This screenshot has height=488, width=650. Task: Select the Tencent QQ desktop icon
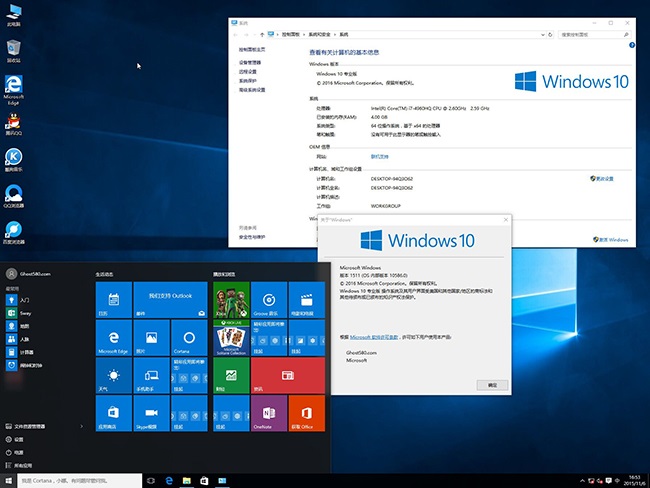[14, 124]
